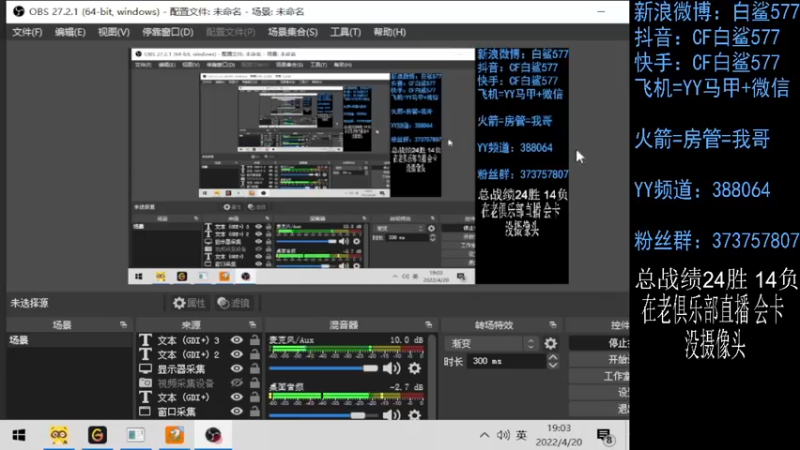Image resolution: width=800 pixels, height=450 pixels.
Task: Click the 属性 properties button
Action: 189,303
